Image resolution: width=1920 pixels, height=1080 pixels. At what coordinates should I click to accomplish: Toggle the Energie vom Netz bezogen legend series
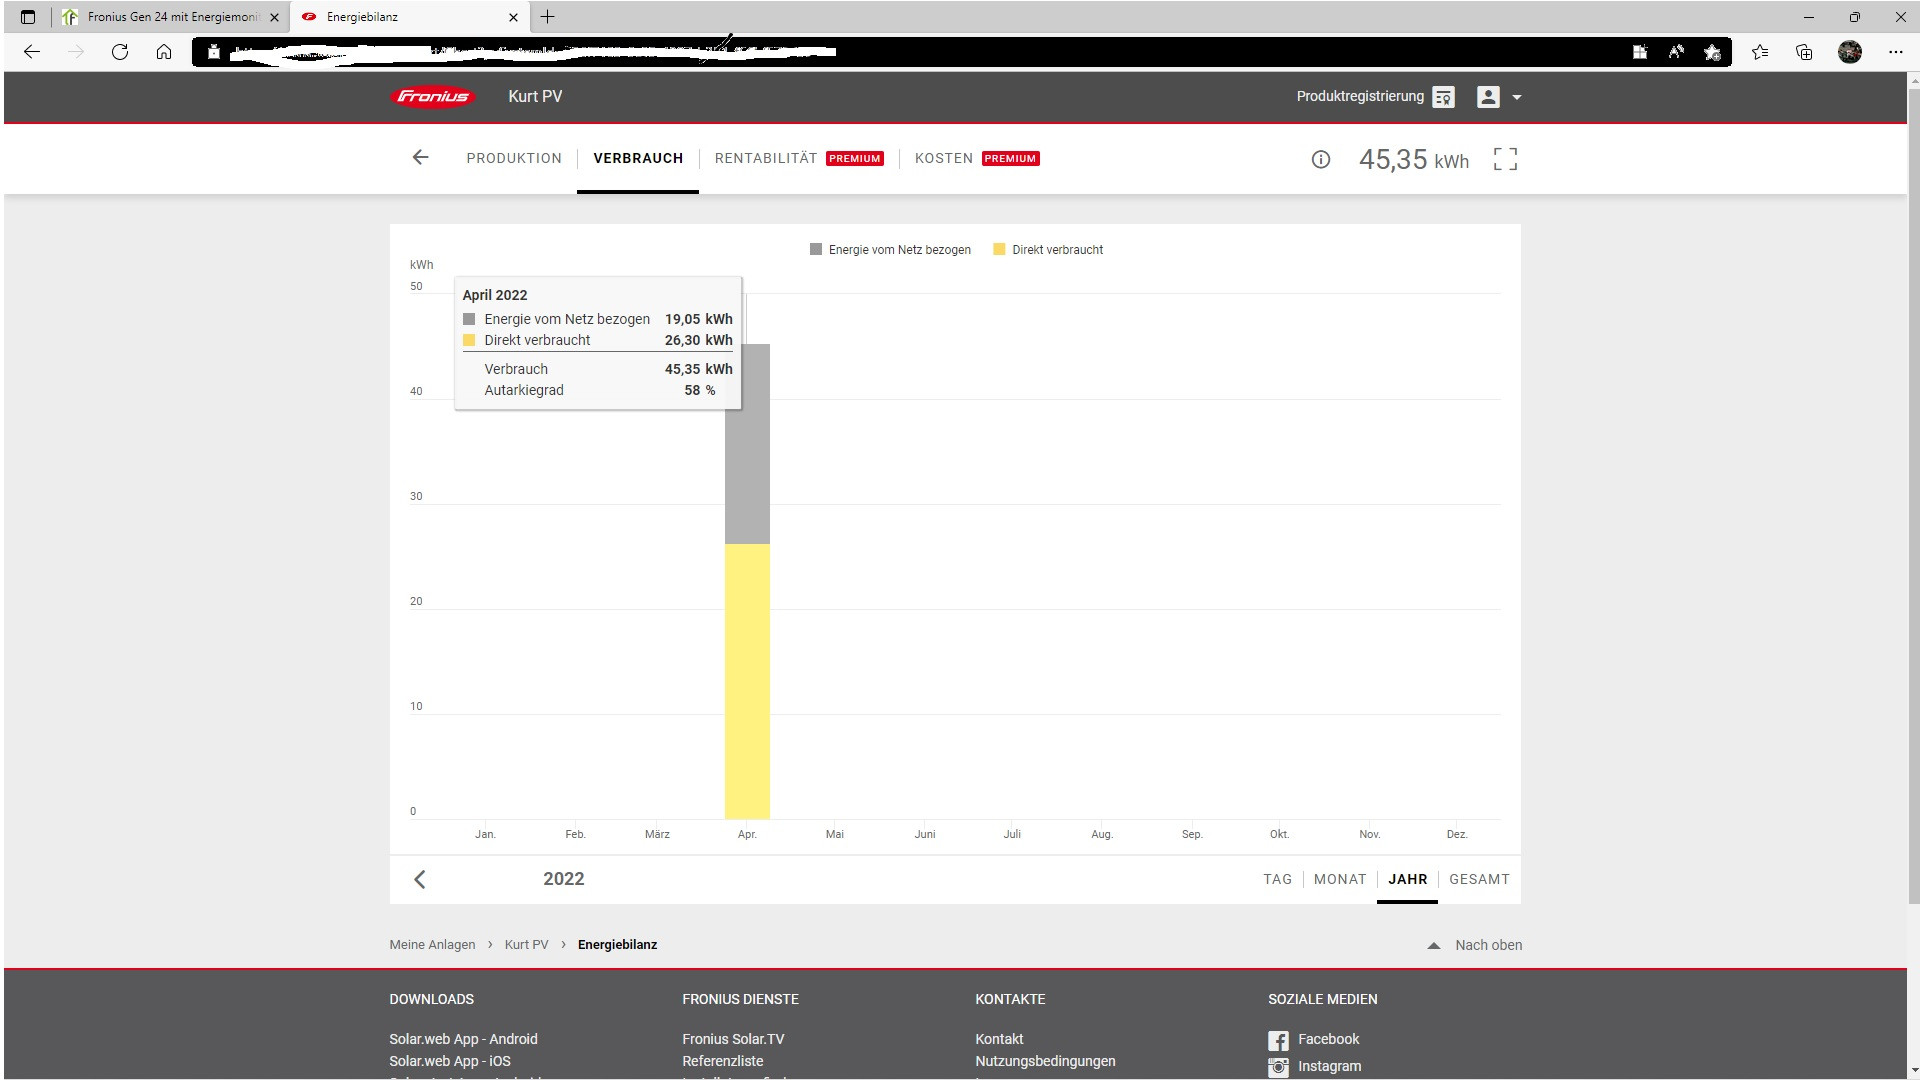(890, 250)
